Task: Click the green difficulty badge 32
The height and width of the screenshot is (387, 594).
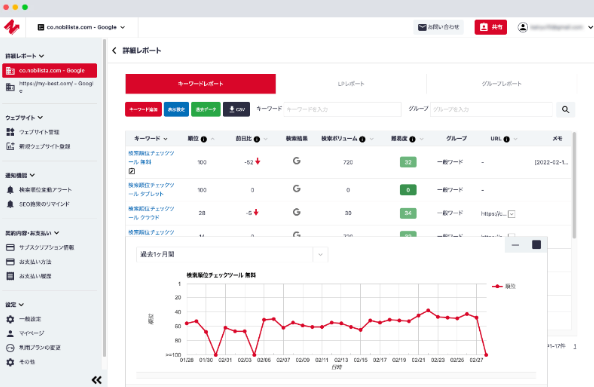Action: point(408,162)
